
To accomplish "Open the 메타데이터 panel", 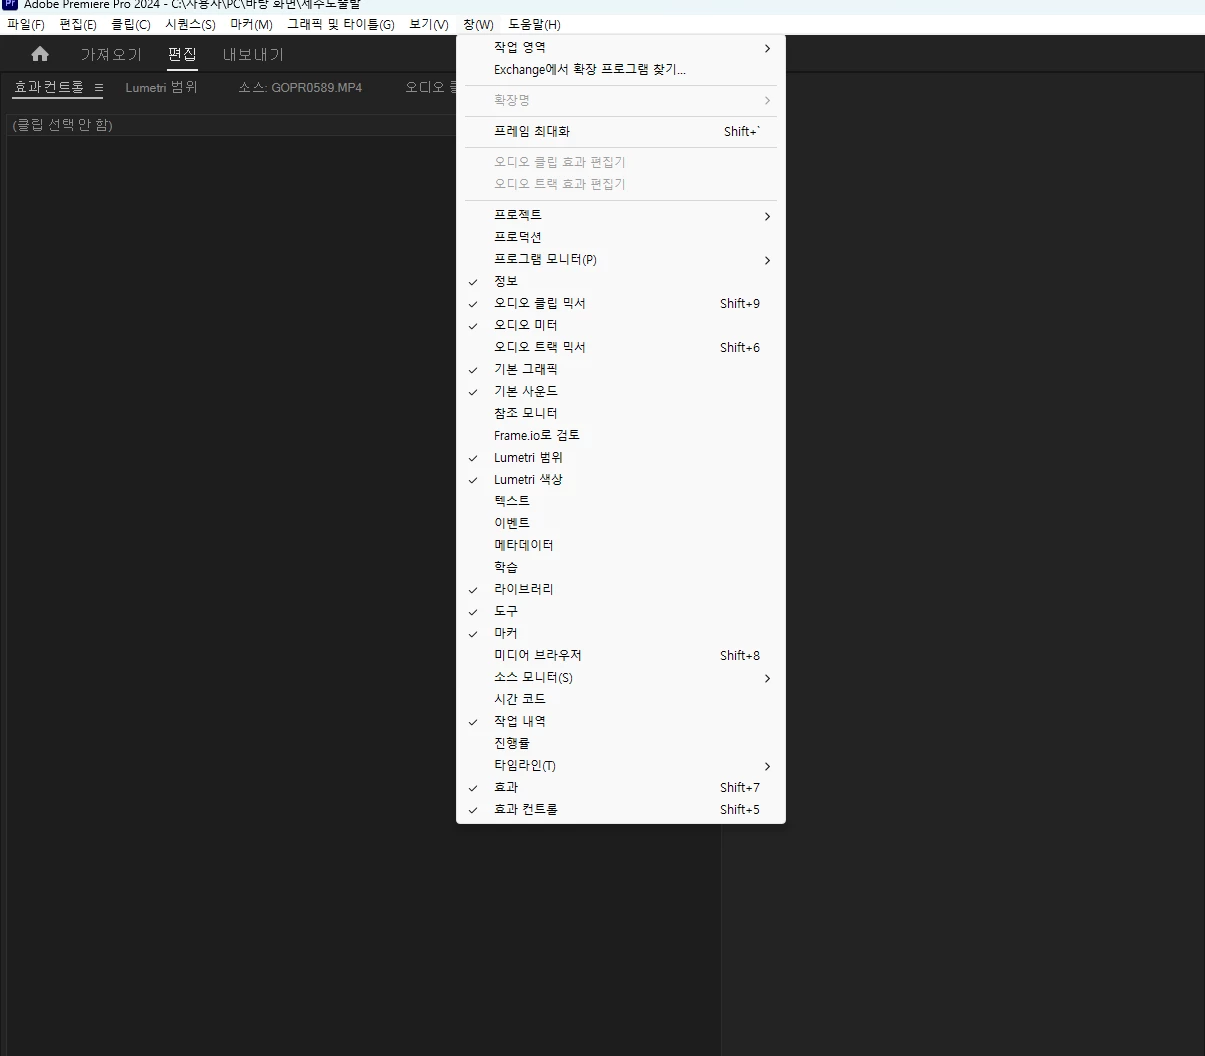I will [620, 545].
